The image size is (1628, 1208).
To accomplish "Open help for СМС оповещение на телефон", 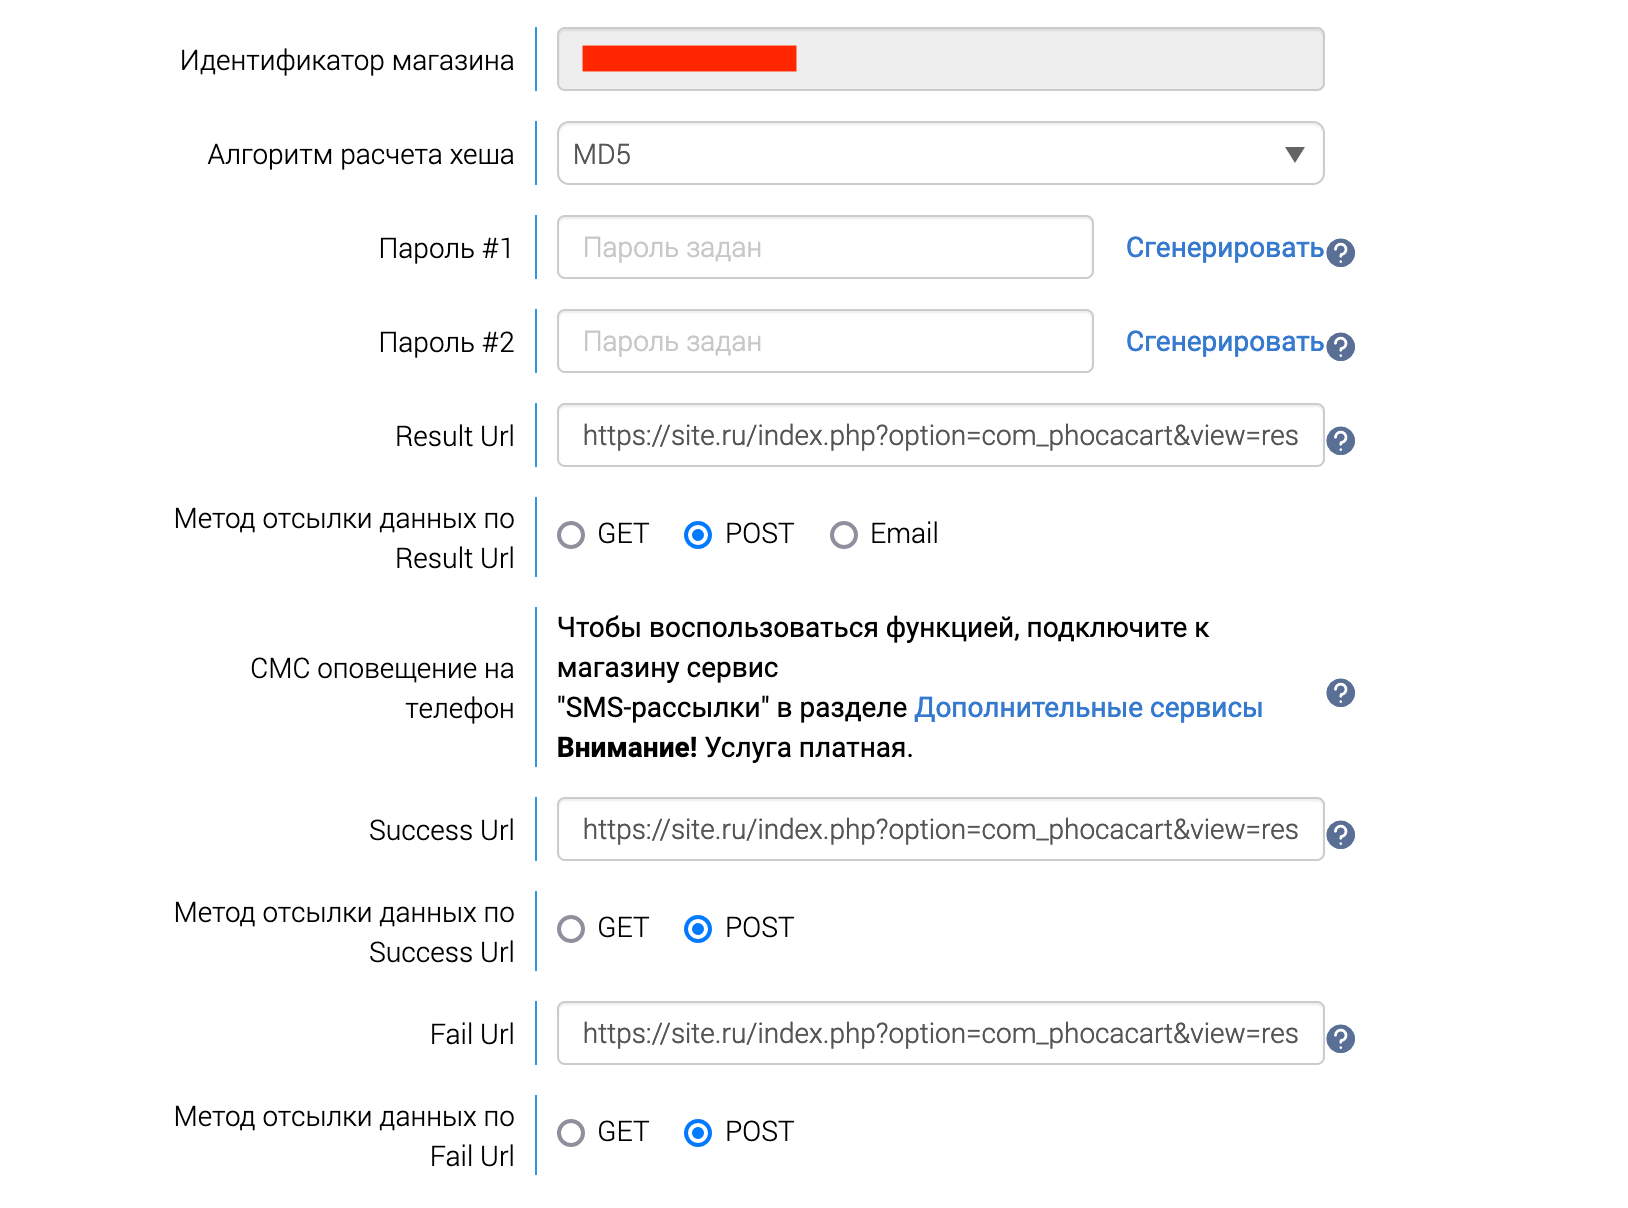I will coord(1341,692).
